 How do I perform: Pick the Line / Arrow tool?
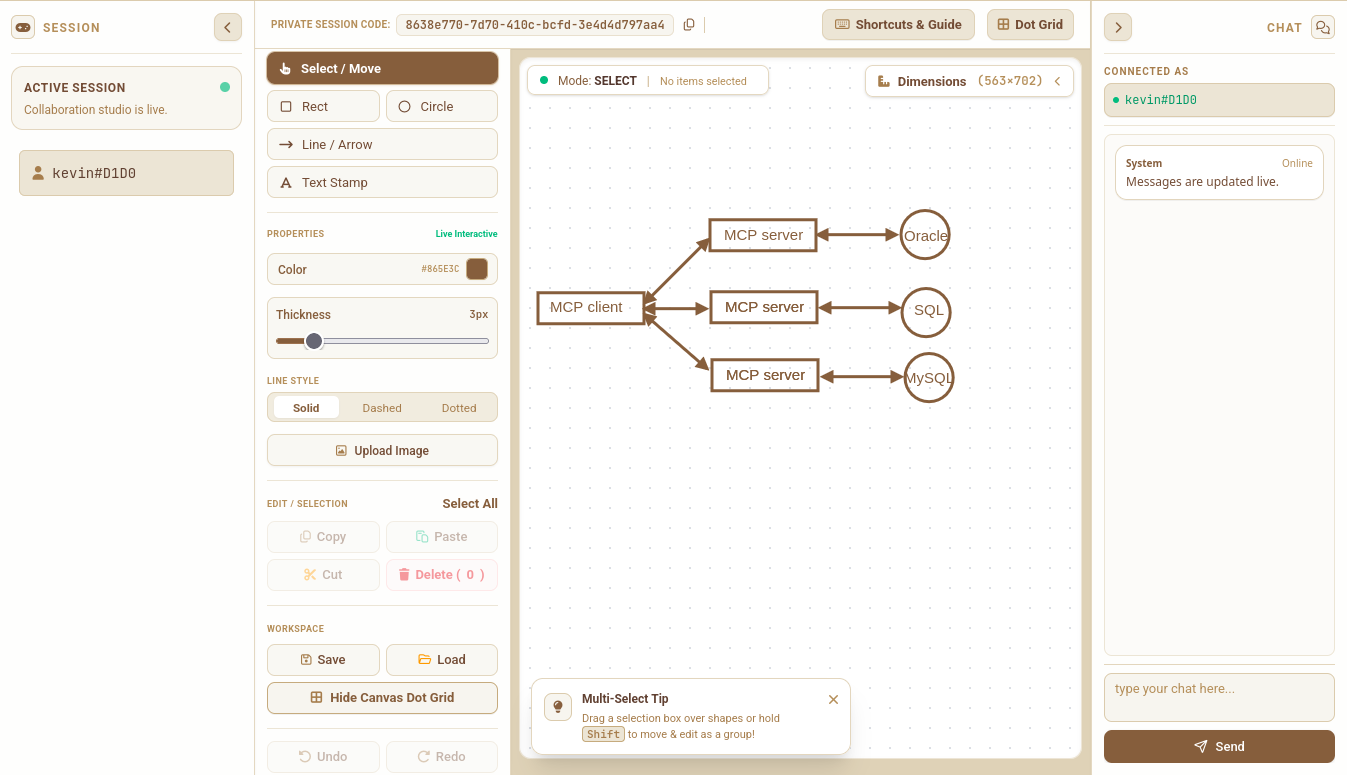point(382,144)
